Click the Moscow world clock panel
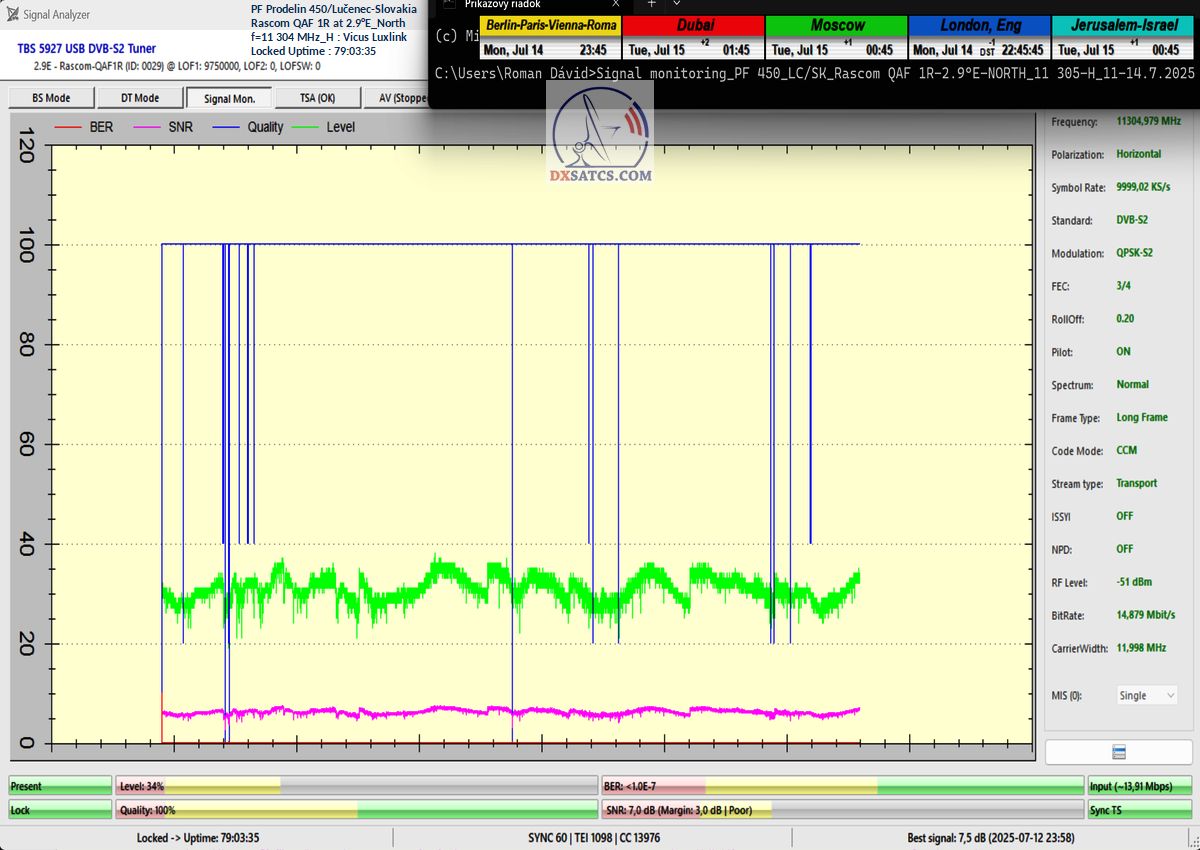 point(837,37)
